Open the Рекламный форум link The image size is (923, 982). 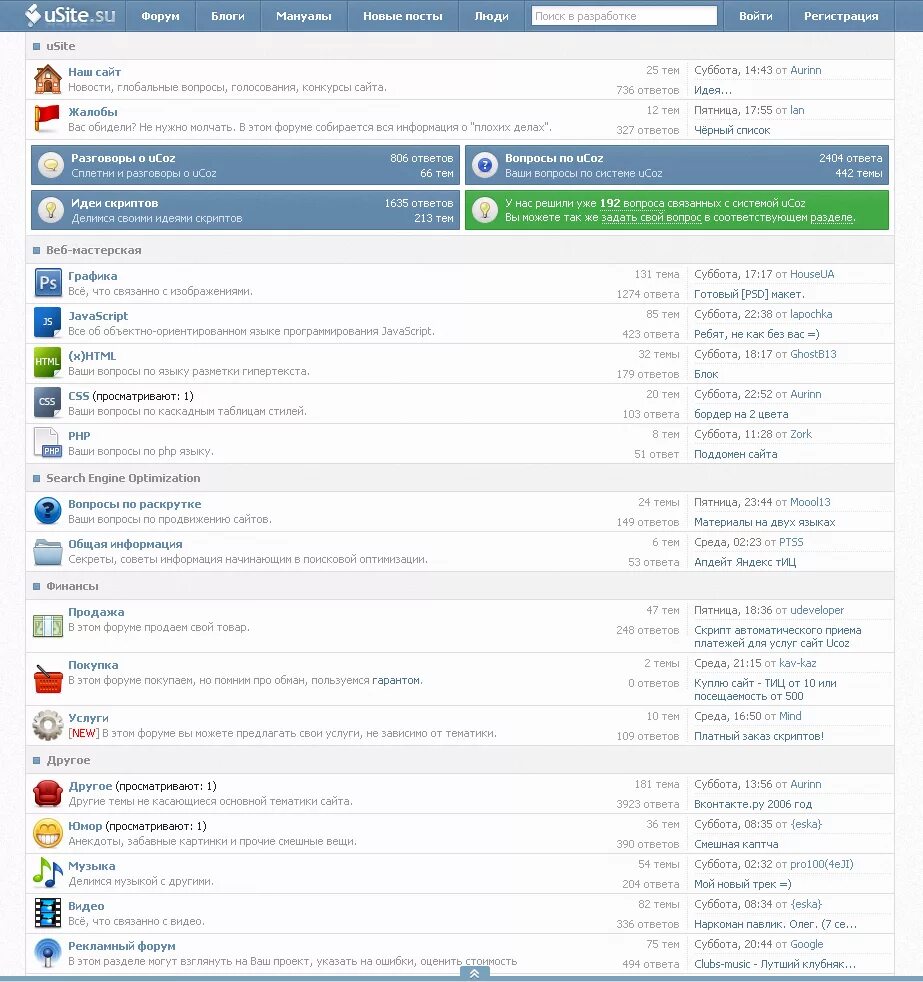122,946
